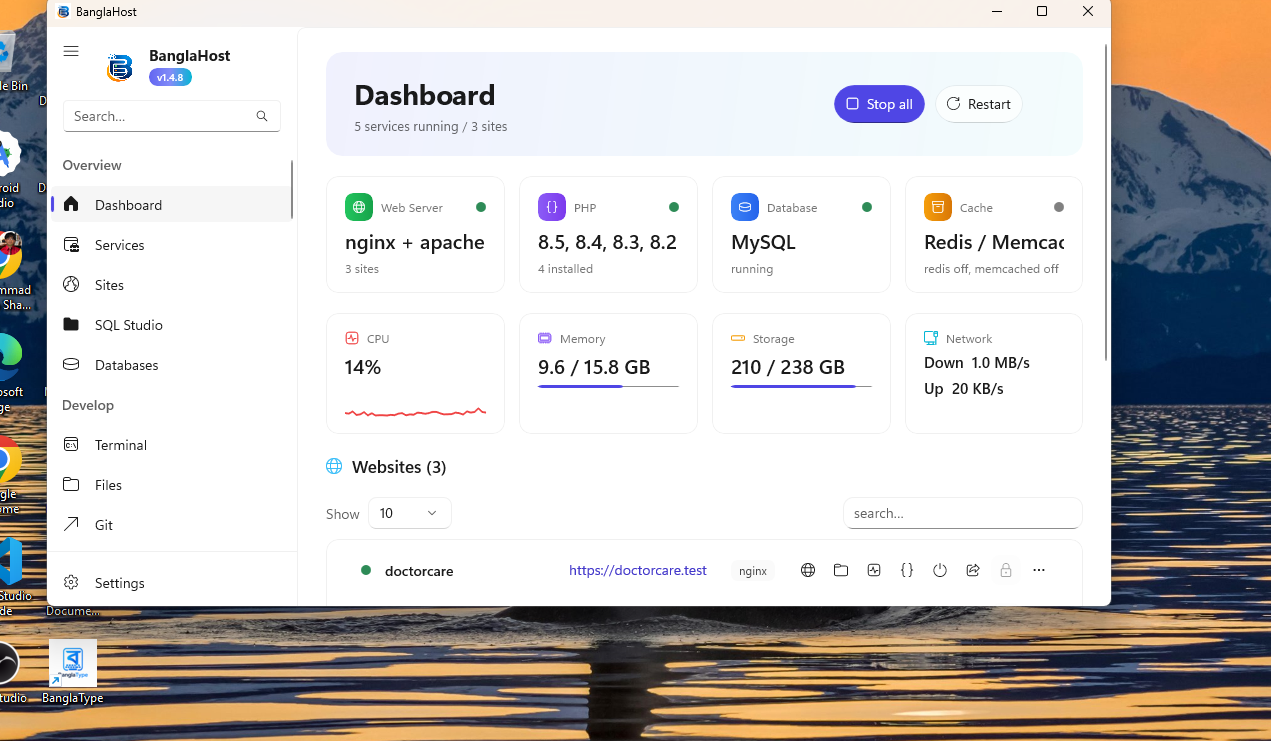Open the Services page
Image resolution: width=1271 pixels, height=741 pixels.
tap(171, 245)
